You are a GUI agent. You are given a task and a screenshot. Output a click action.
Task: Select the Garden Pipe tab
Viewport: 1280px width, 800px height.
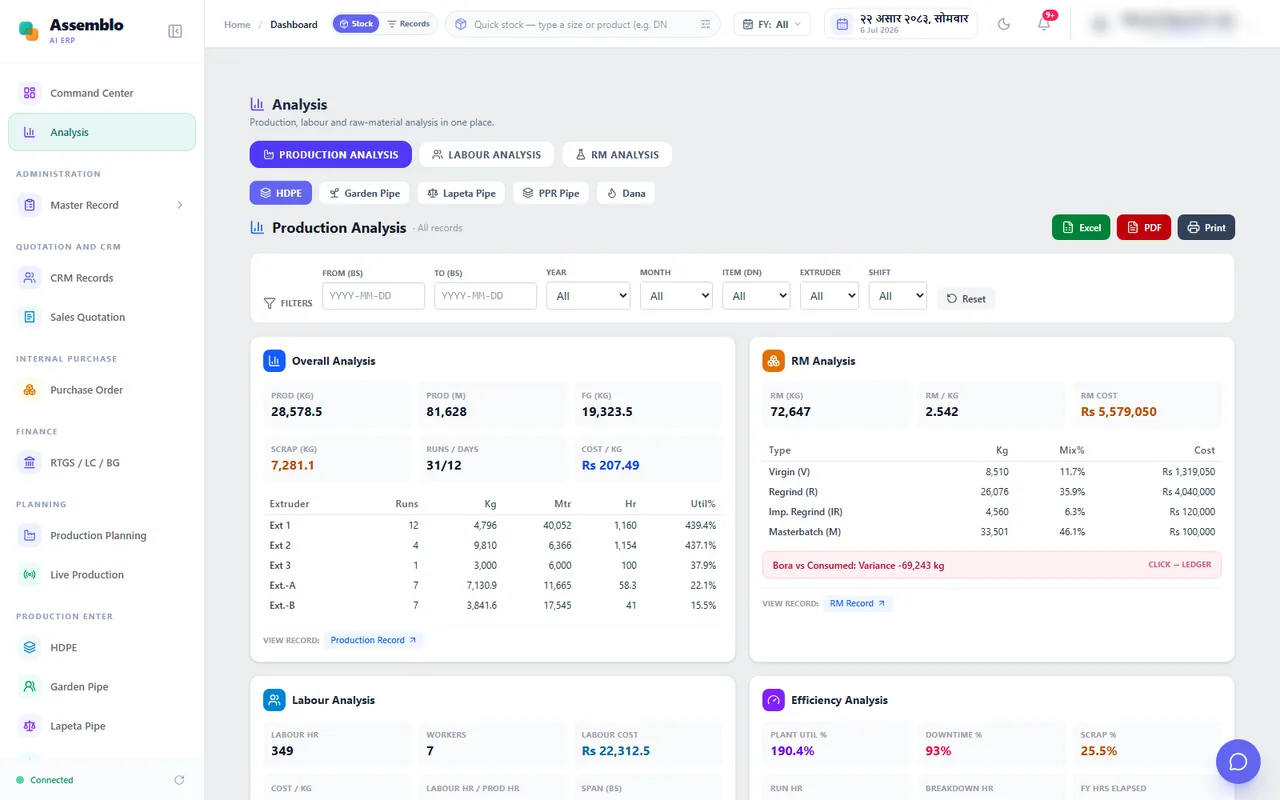[364, 193]
